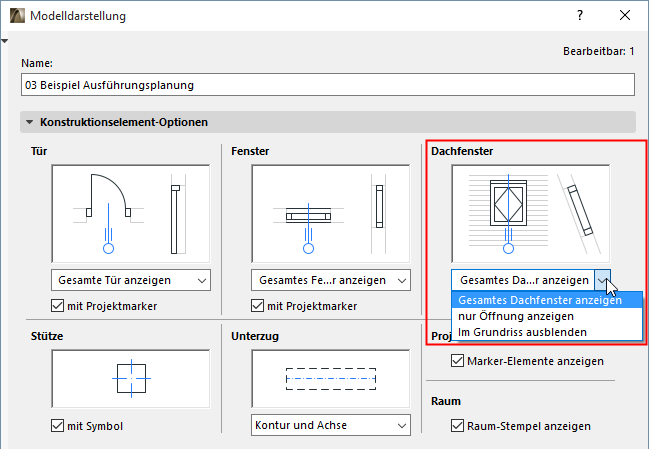Click the window (Fenster) preview symbol
The height and width of the screenshot is (449, 649).
point(331,213)
